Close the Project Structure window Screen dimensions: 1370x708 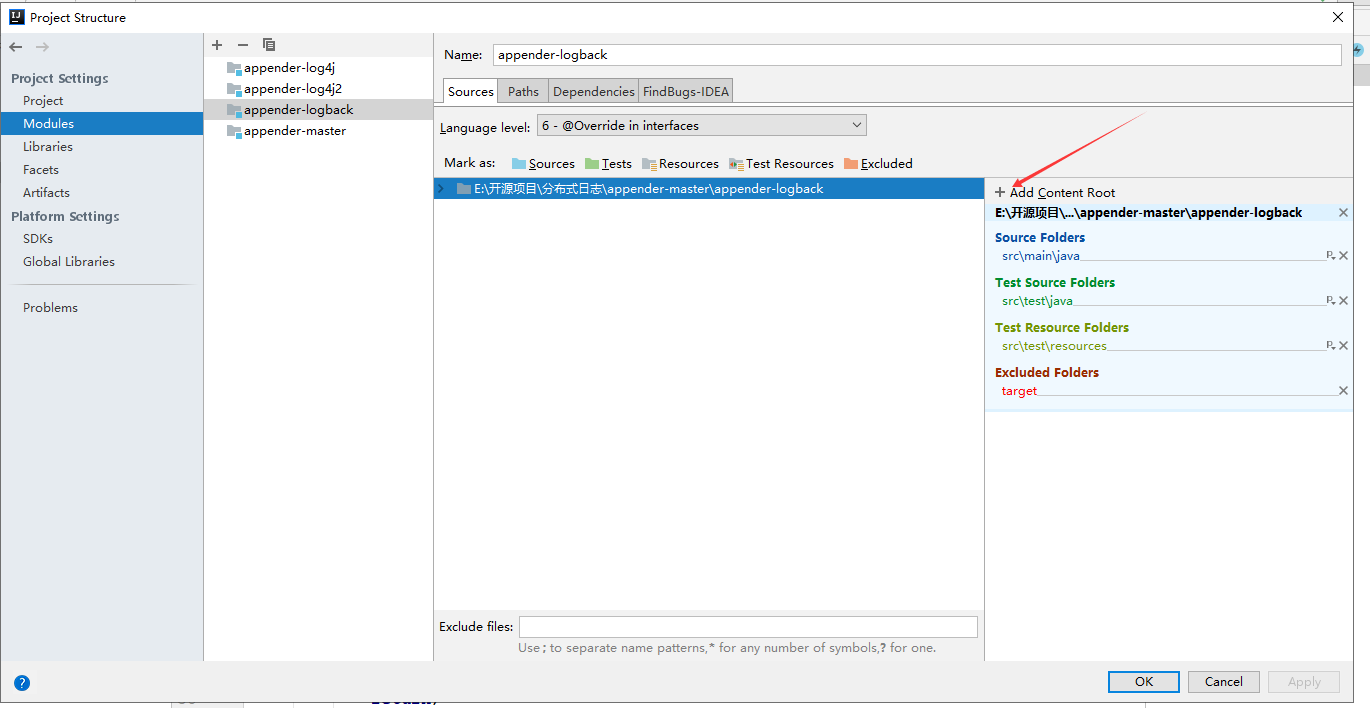point(1338,17)
